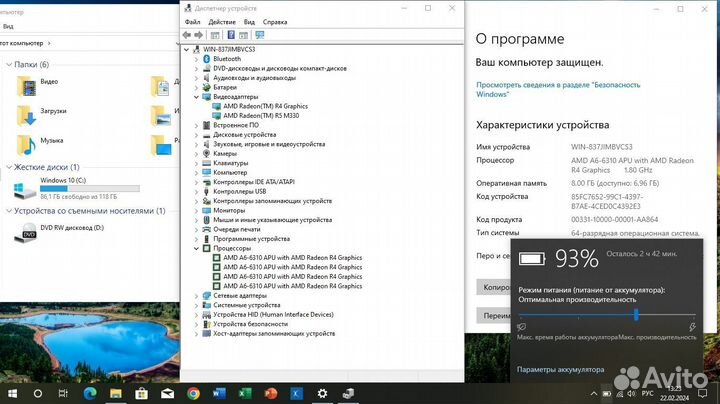Select Устройства безопасности row
This screenshot has height=404, width=720.
pyautogui.click(x=250, y=324)
